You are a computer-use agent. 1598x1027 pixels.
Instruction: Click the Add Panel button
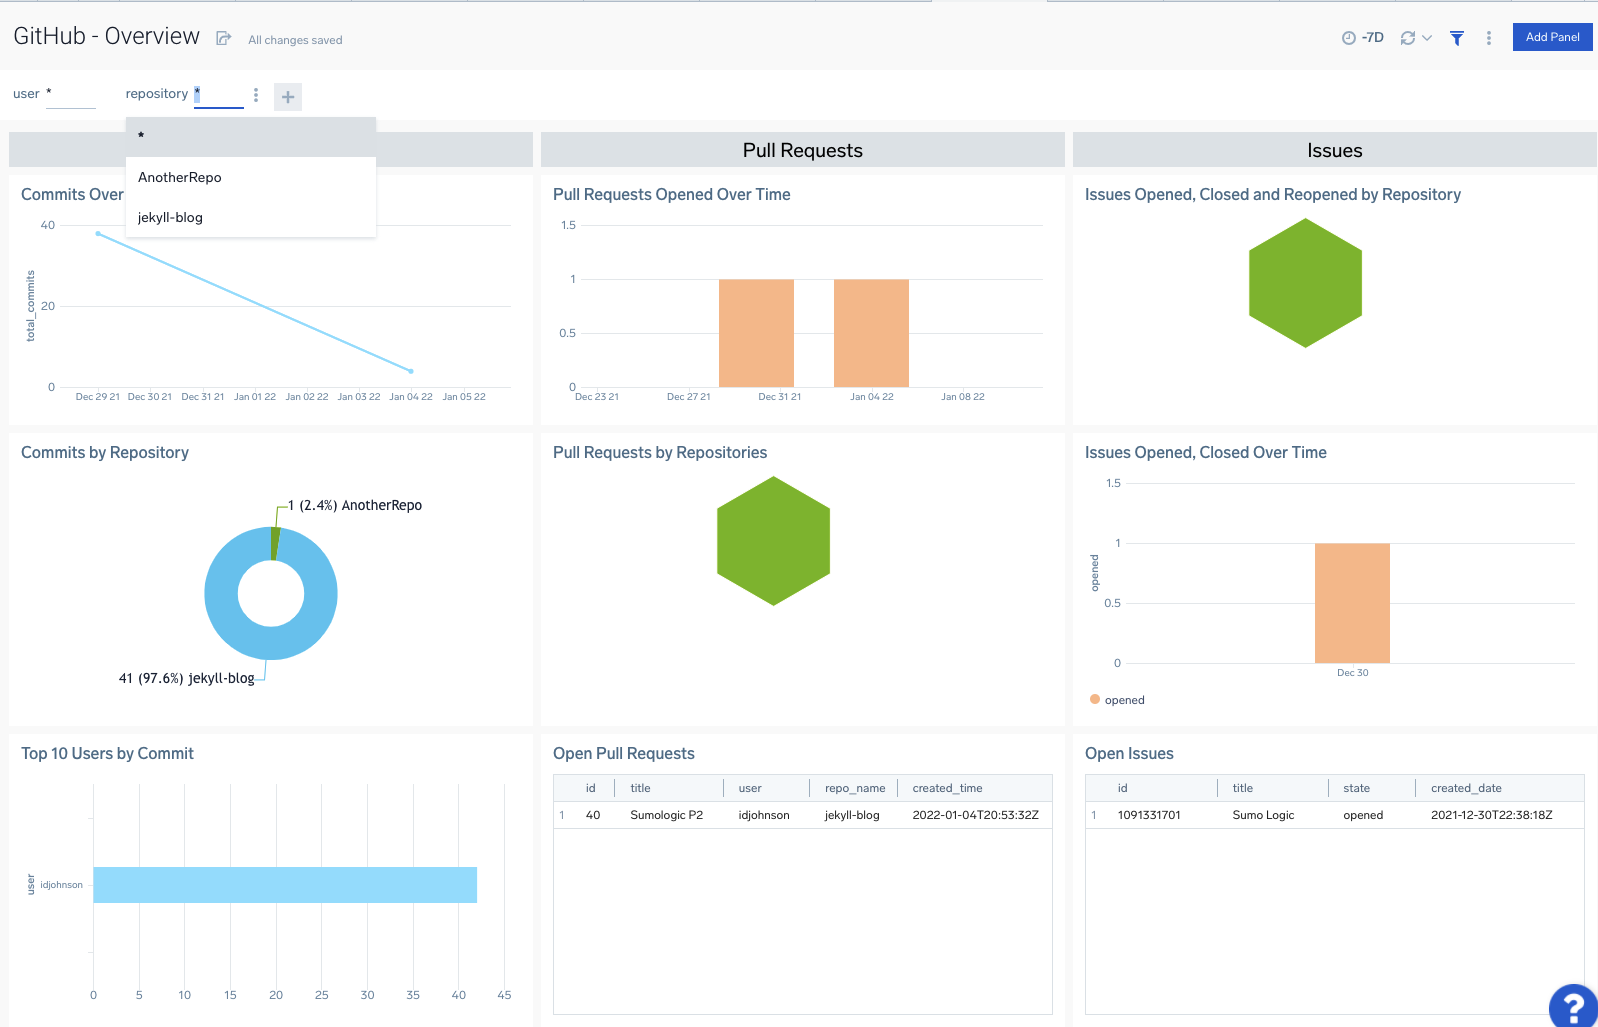pyautogui.click(x=1552, y=37)
